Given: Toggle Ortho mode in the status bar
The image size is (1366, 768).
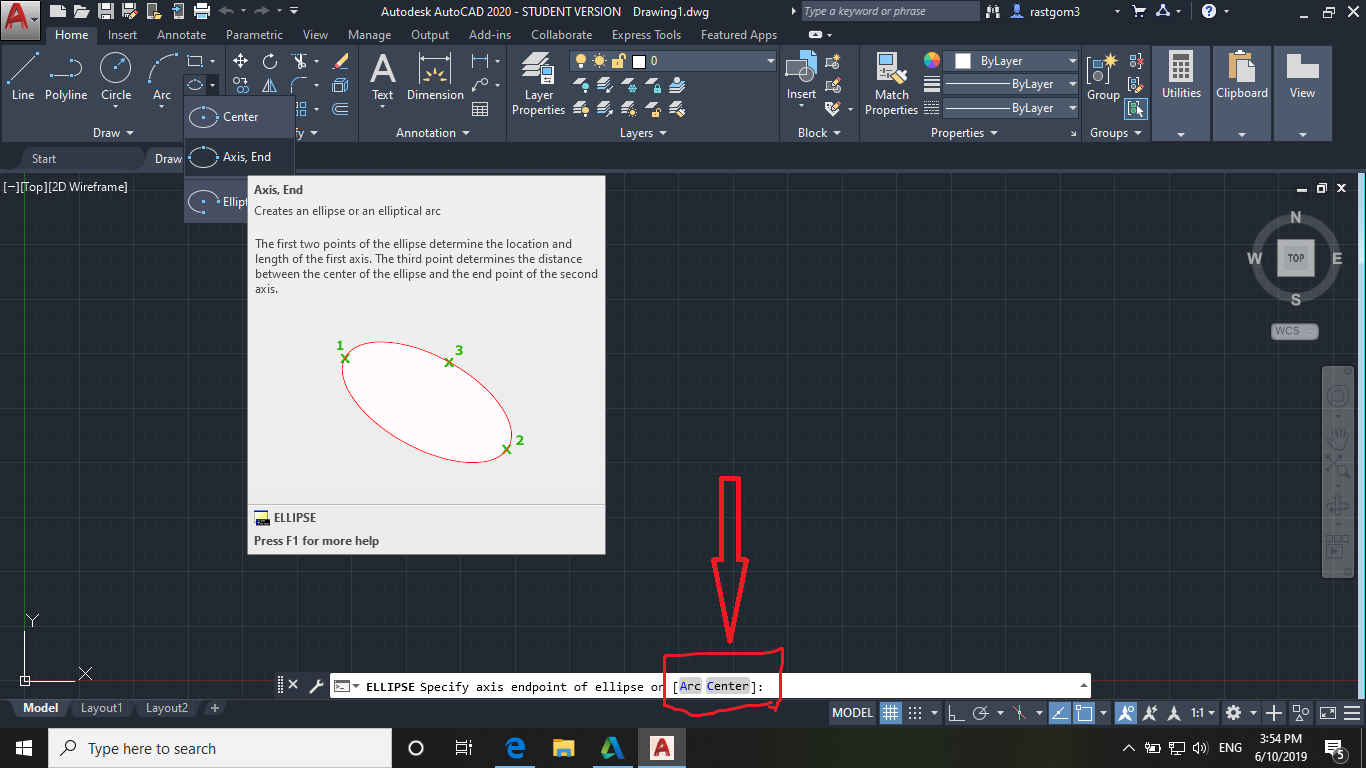Looking at the screenshot, I should 957,713.
